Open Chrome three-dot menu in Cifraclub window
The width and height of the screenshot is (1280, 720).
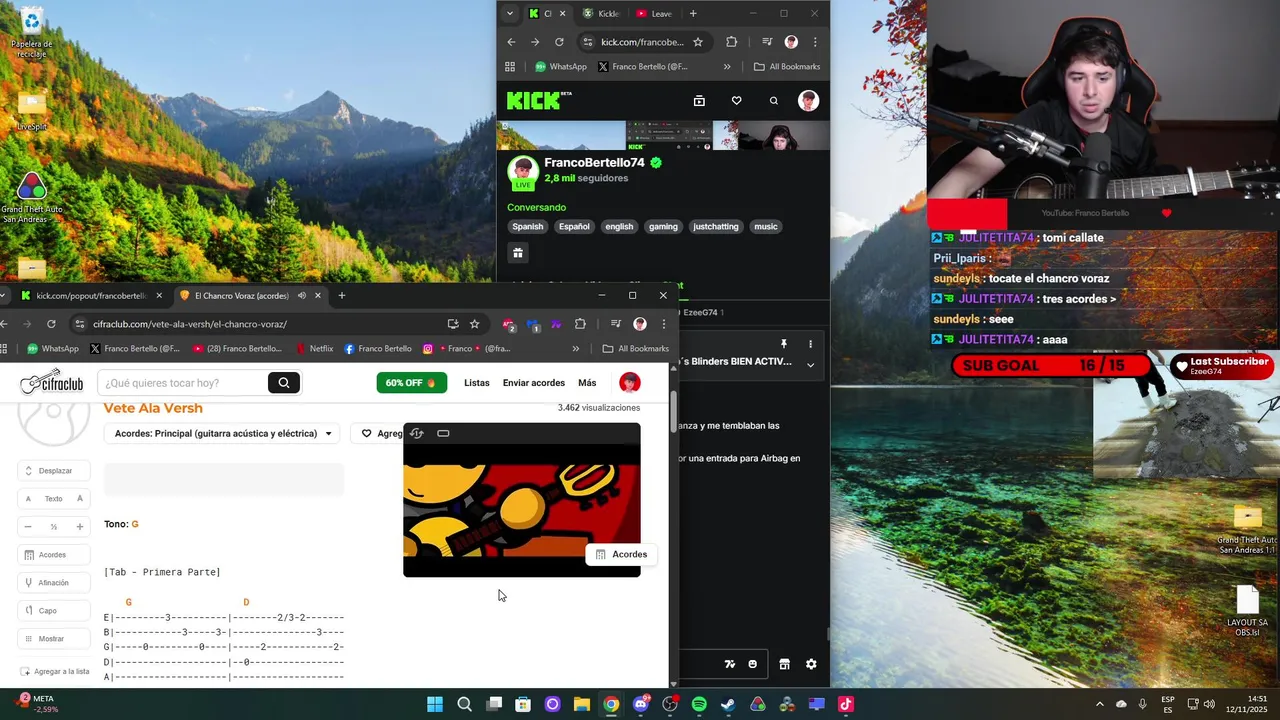pos(663,324)
